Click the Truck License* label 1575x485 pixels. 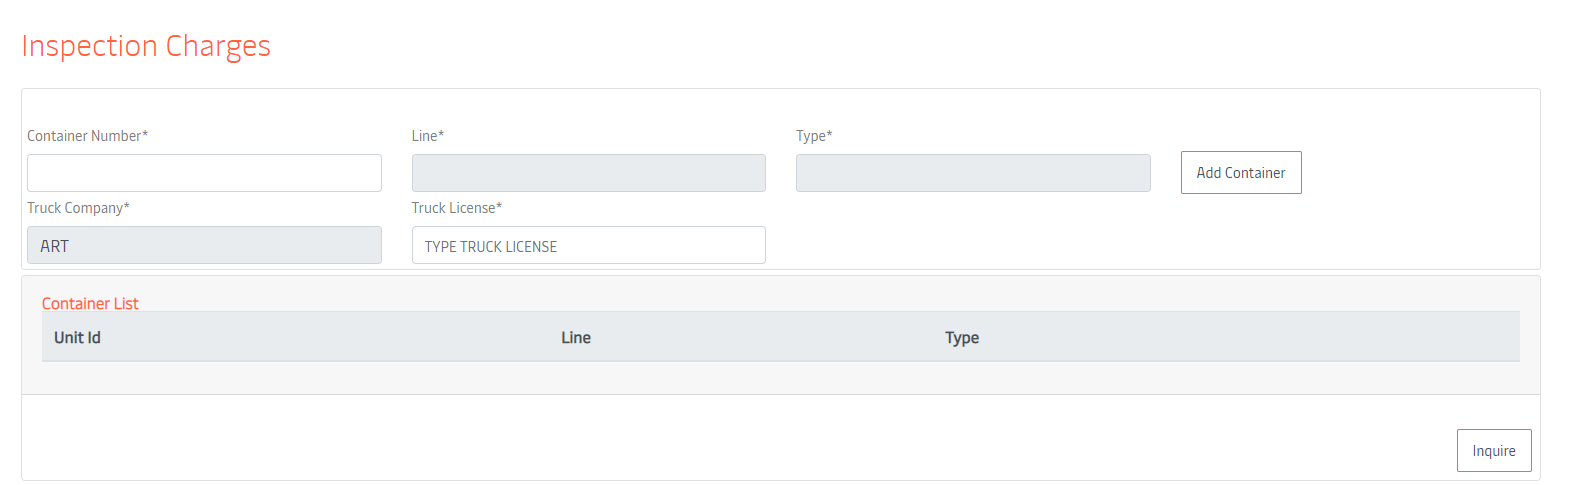coord(457,208)
